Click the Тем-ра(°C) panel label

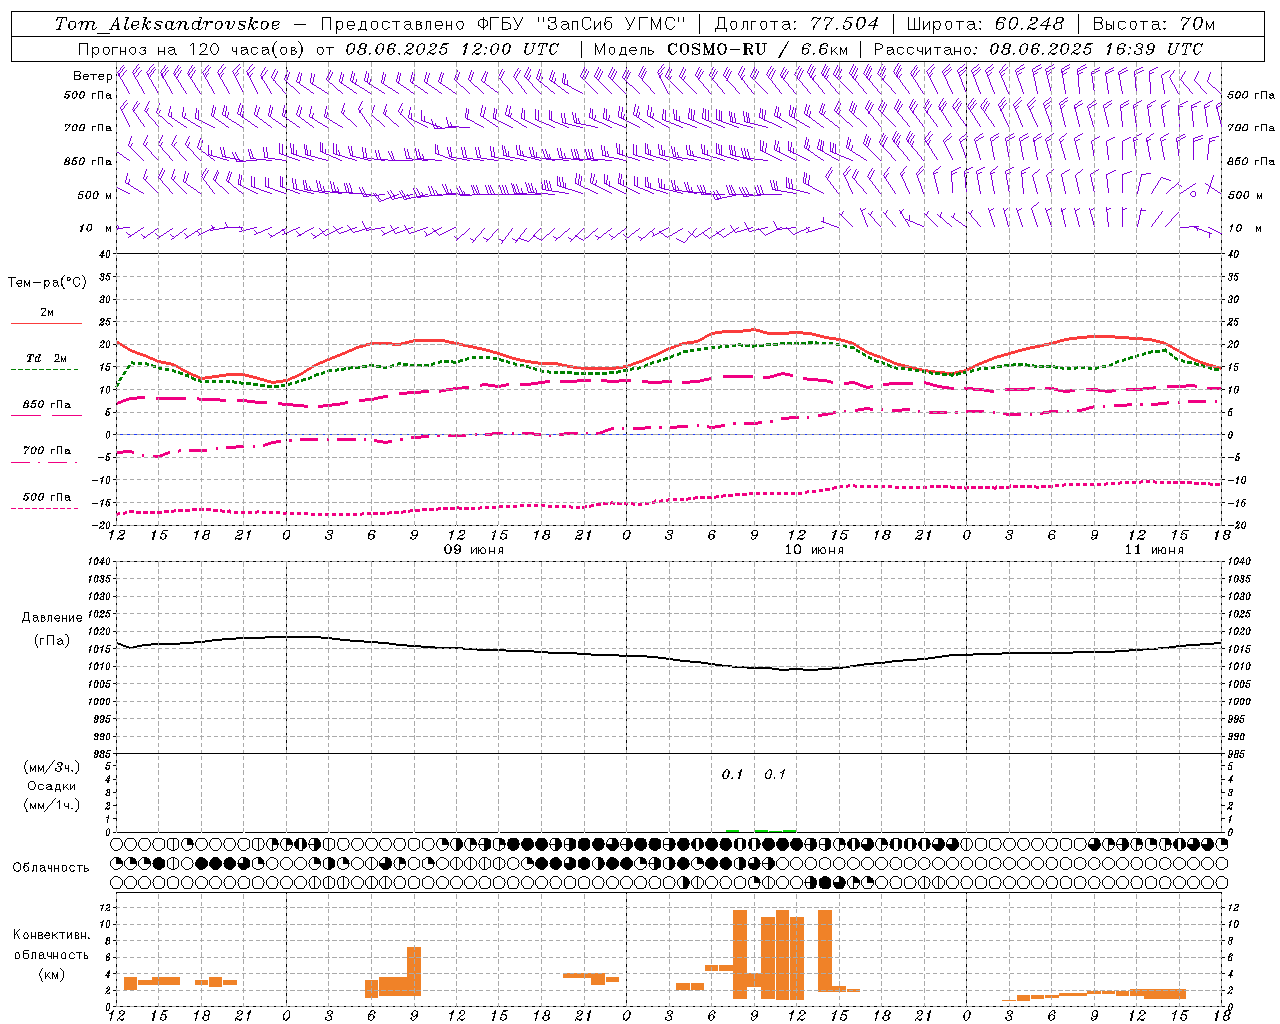click(x=47, y=283)
